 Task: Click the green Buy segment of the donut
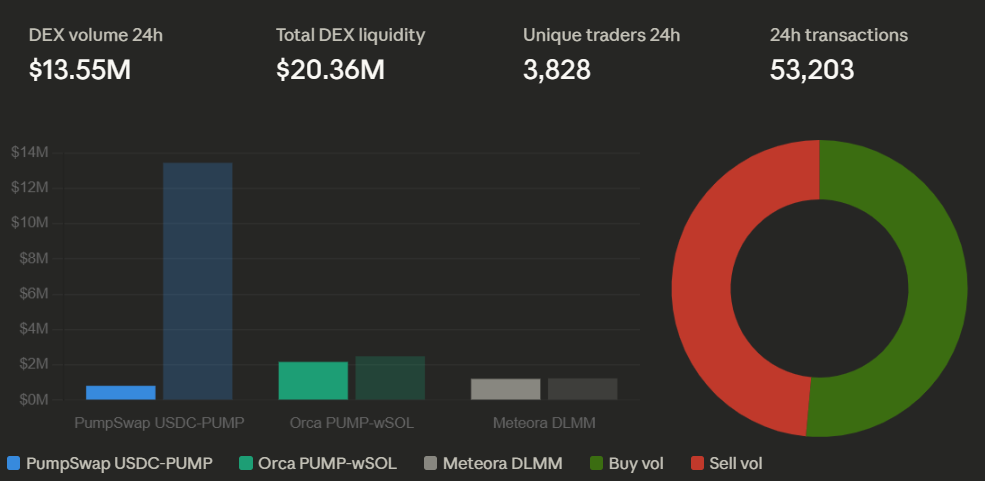936,290
